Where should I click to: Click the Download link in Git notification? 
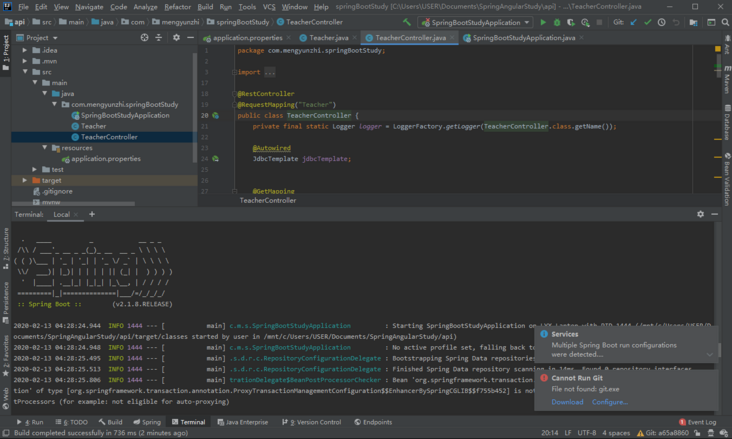point(567,402)
